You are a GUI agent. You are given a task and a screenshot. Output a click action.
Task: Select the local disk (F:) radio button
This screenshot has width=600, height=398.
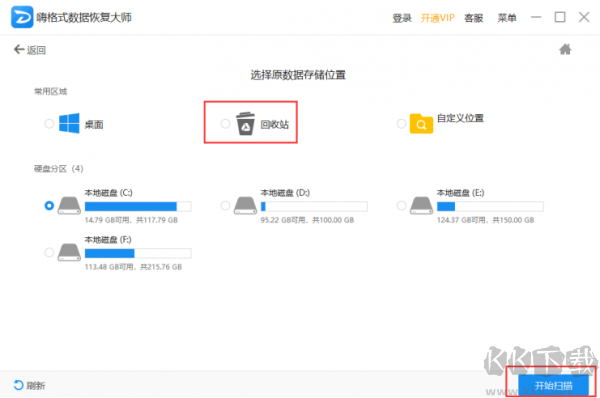point(49,253)
